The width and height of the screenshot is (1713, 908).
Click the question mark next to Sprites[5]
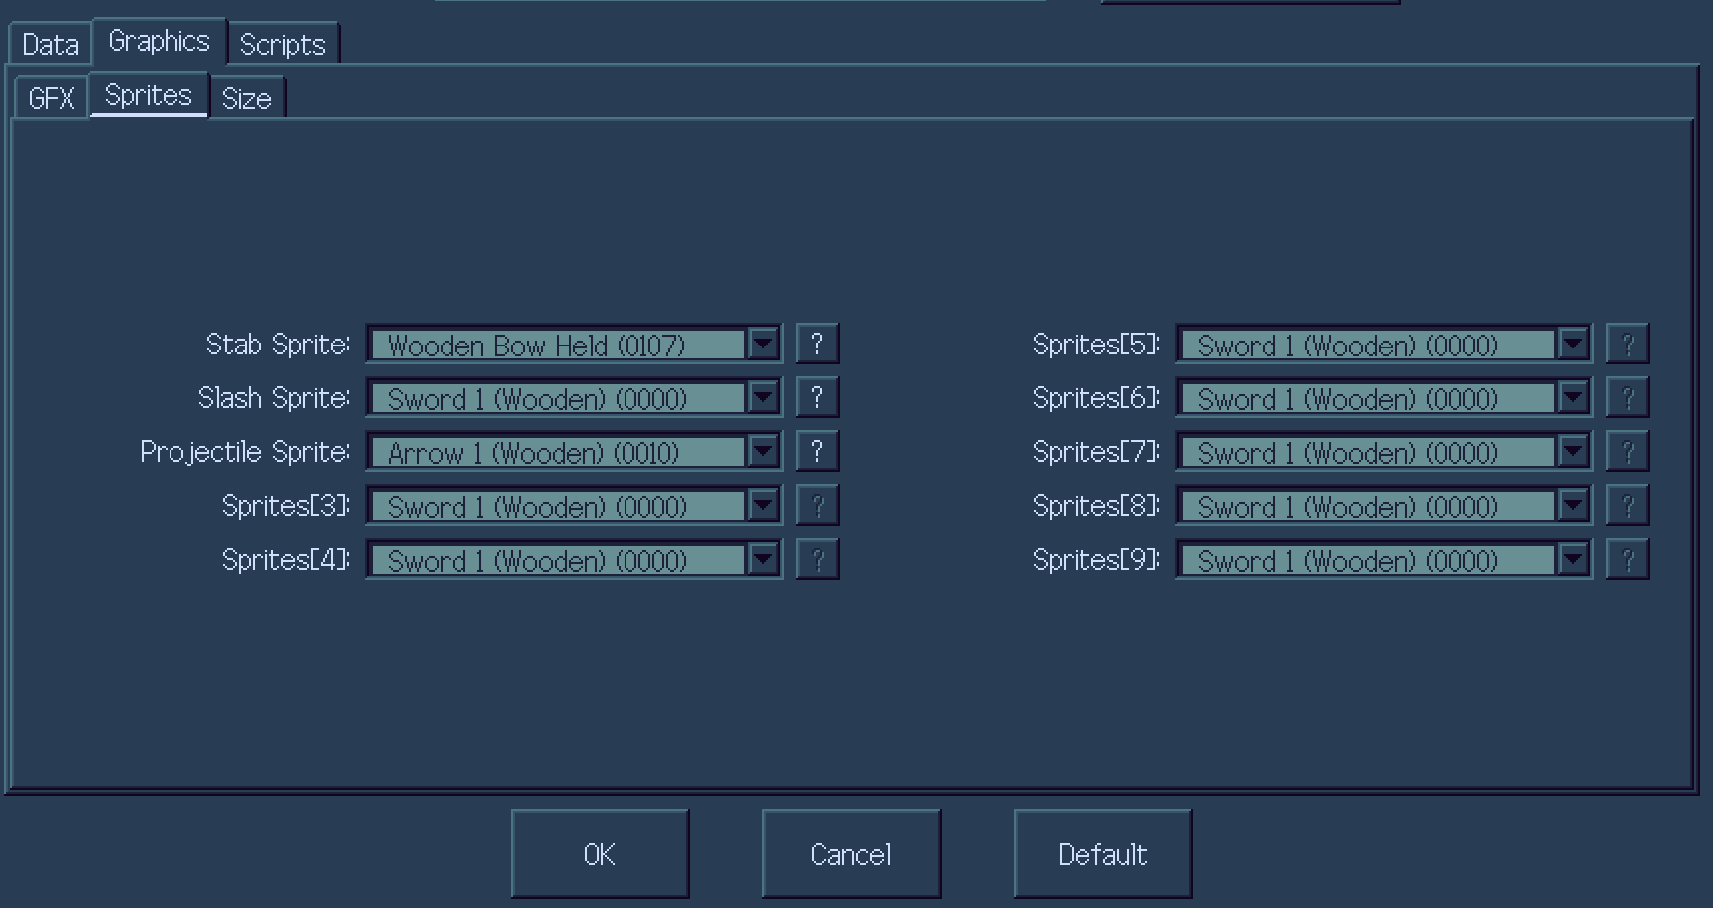(1627, 344)
